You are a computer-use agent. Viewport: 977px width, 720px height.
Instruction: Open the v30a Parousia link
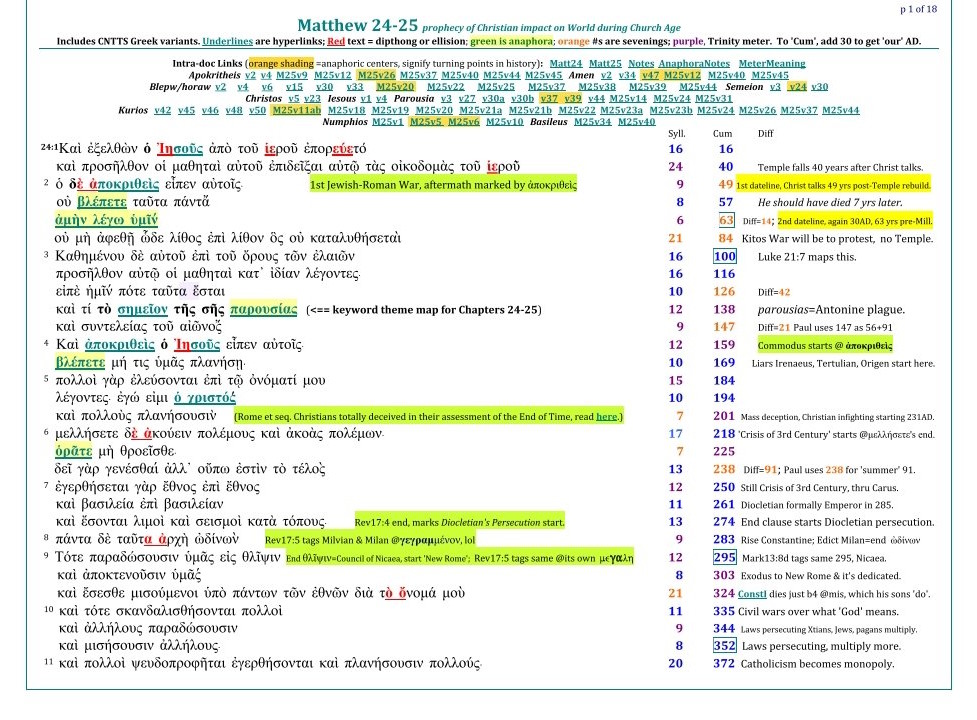493,98
